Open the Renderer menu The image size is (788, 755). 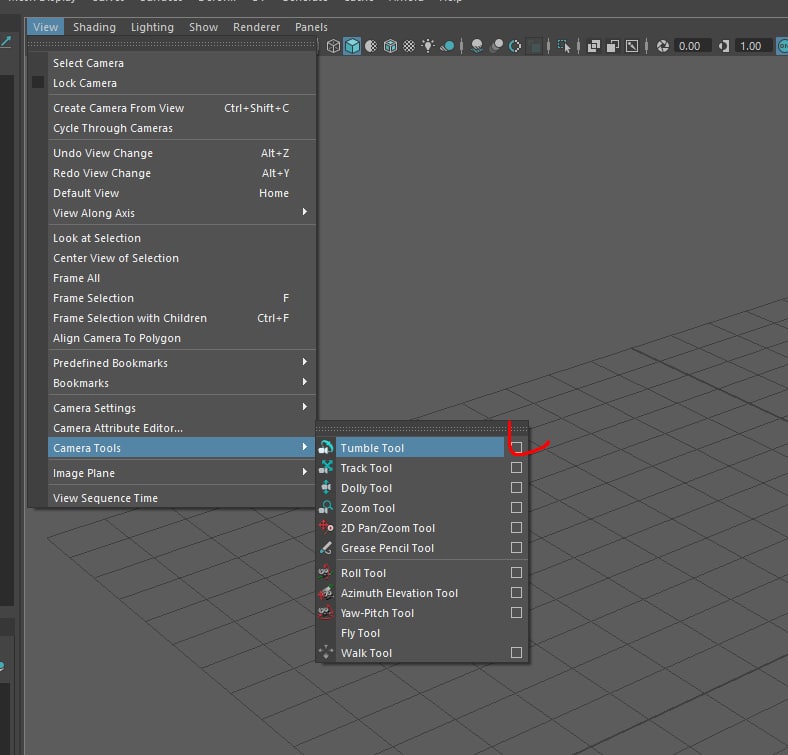(256, 27)
